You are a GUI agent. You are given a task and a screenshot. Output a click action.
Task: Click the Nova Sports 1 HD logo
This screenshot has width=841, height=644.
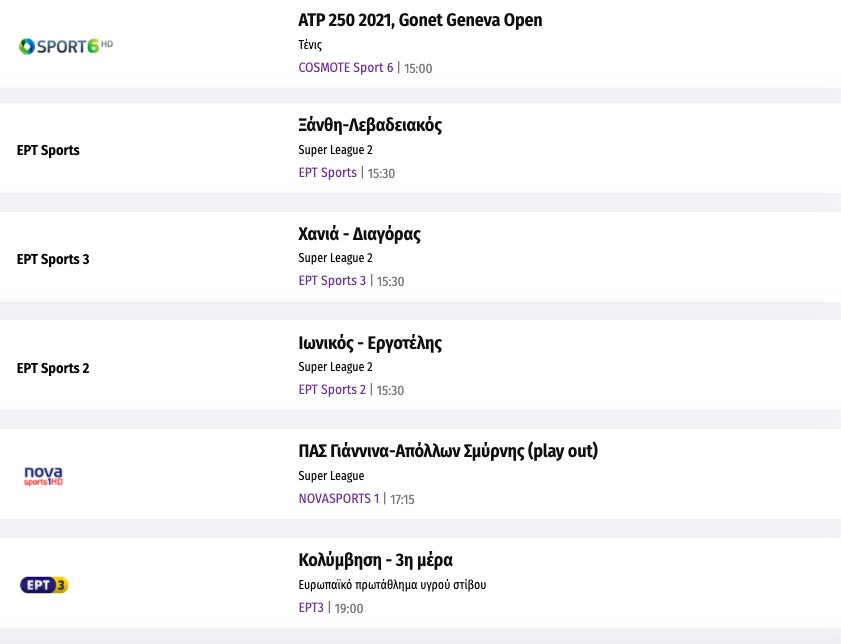coord(44,476)
